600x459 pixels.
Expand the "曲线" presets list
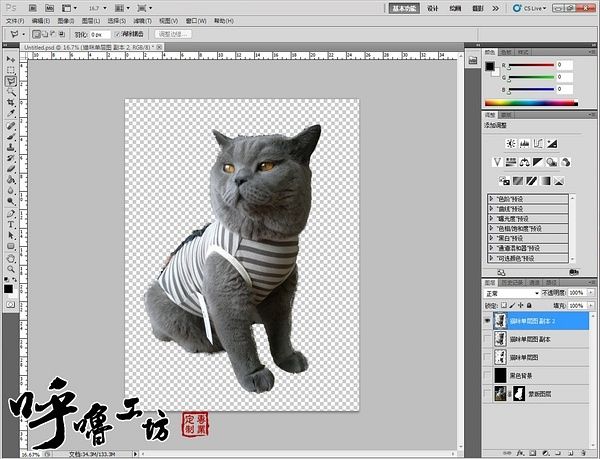coord(491,208)
